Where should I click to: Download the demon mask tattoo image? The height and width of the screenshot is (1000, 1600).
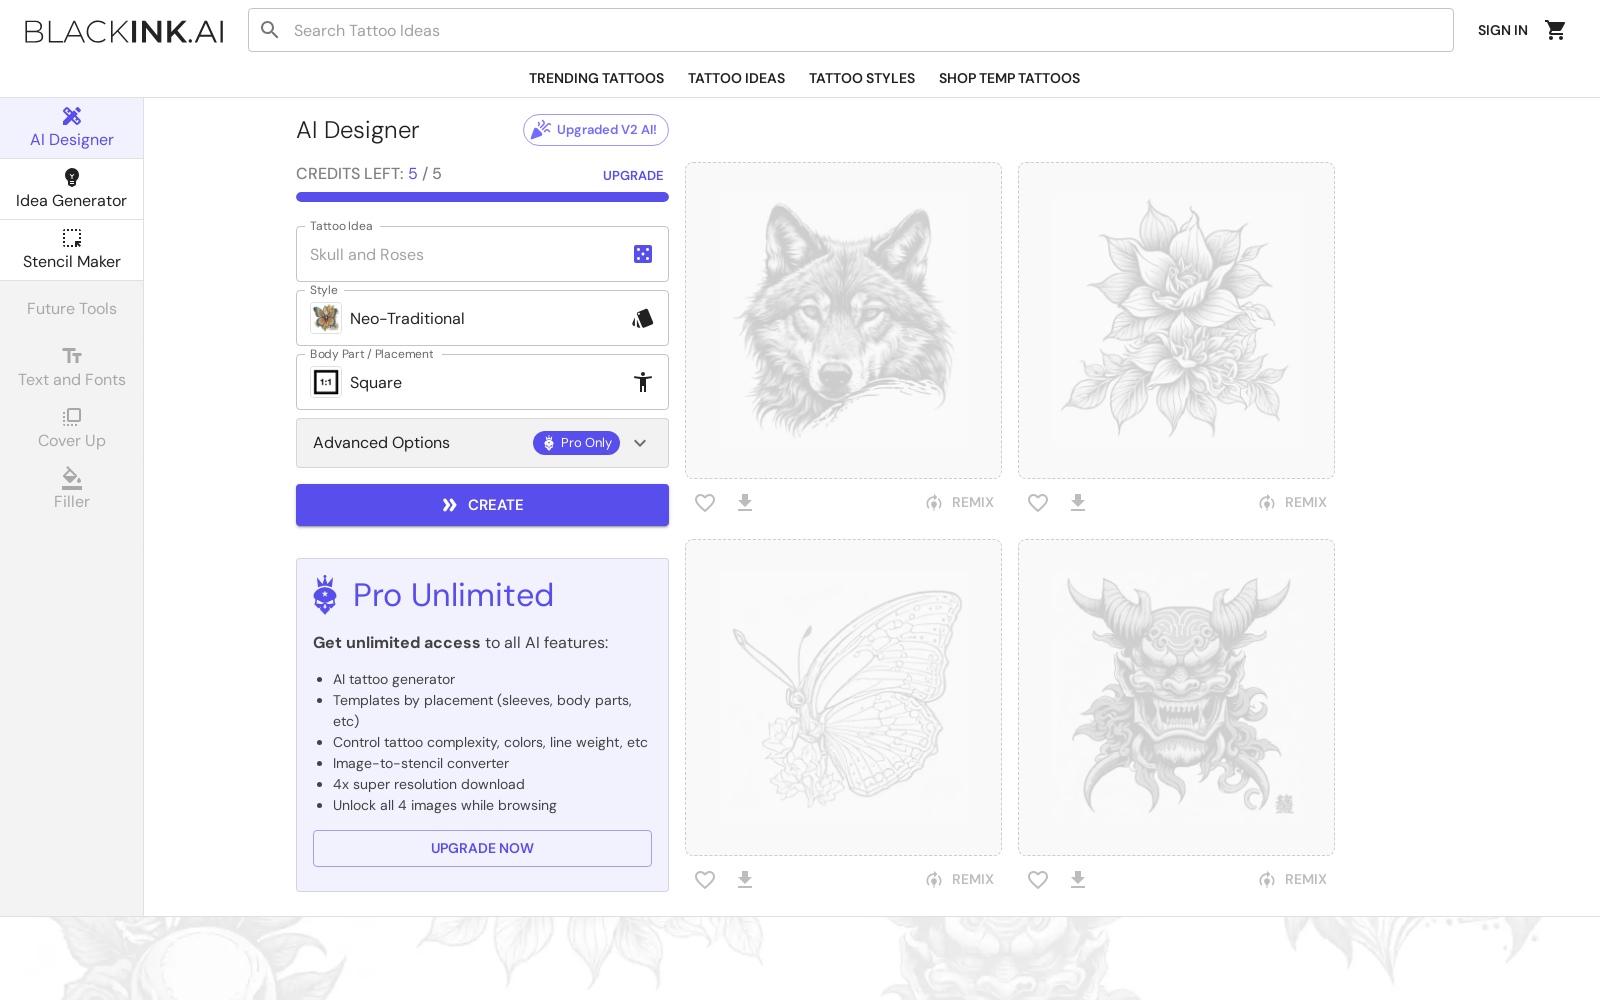(x=1078, y=879)
